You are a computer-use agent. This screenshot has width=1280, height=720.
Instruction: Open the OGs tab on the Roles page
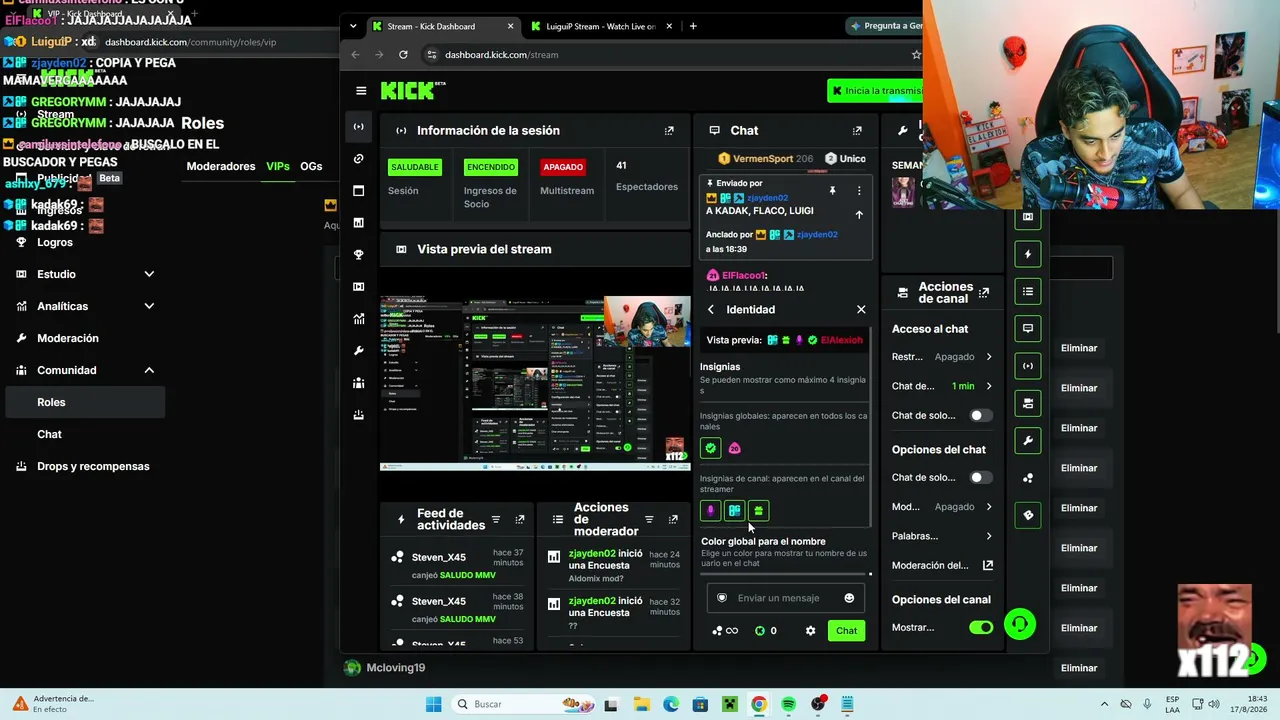tap(311, 166)
